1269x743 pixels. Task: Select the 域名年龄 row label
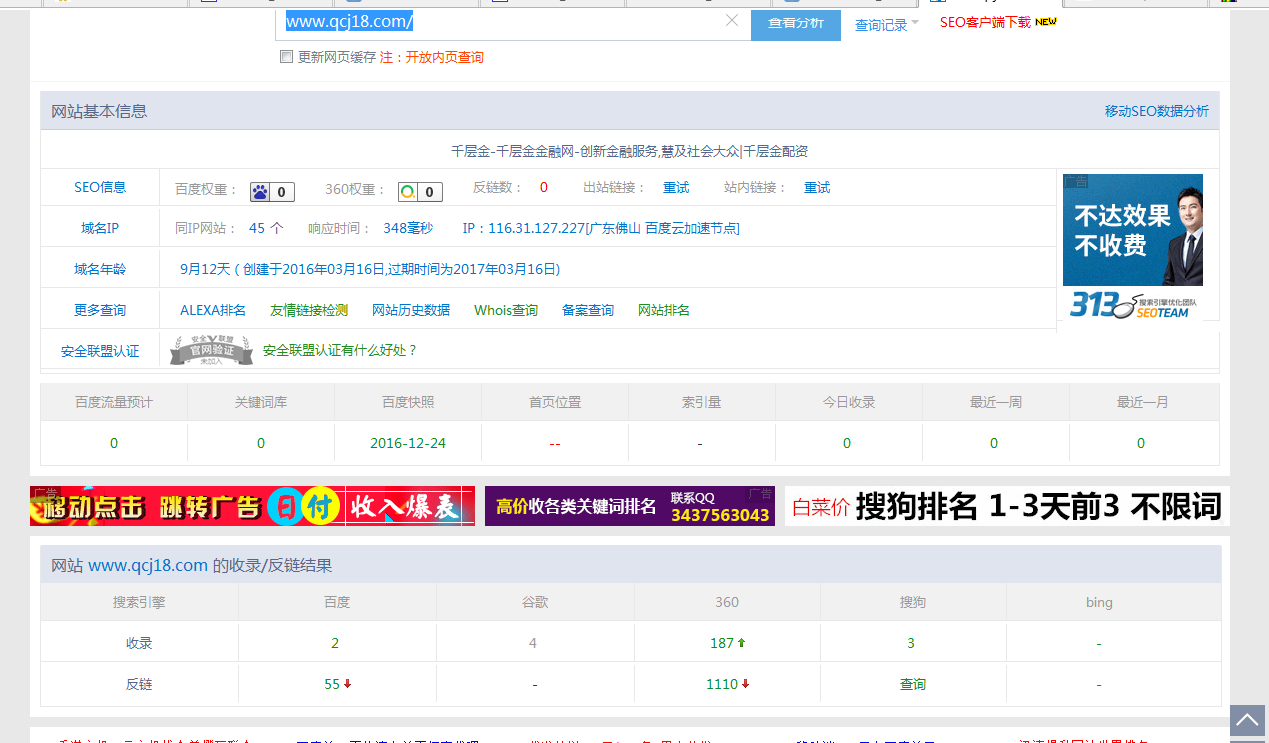point(100,269)
